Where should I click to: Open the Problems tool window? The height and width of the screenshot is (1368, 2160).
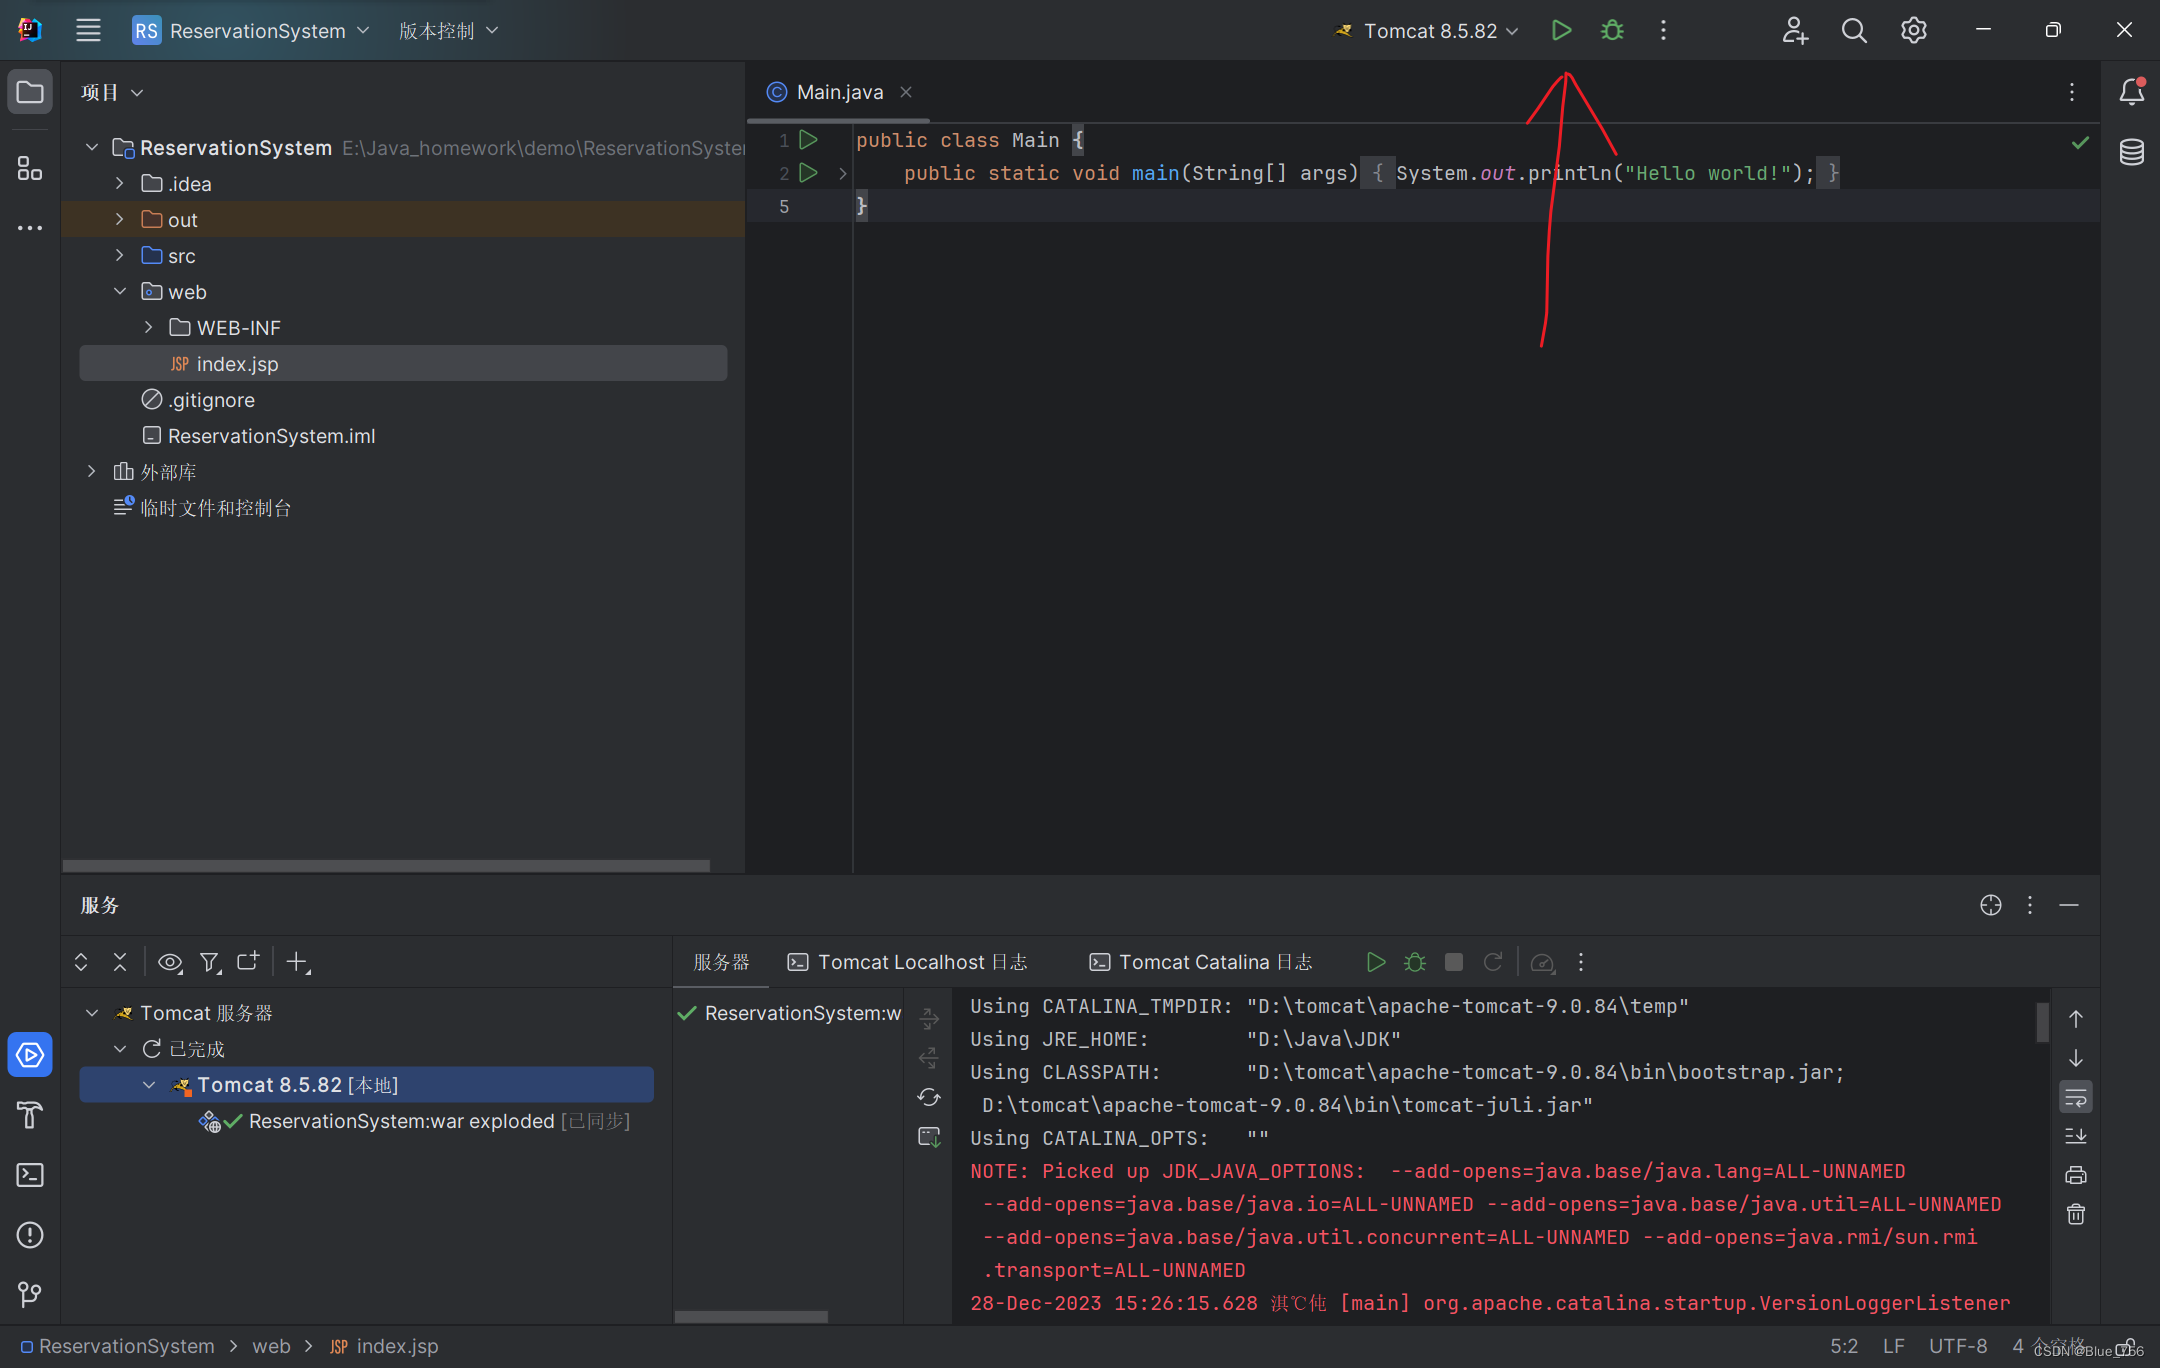(x=30, y=1235)
